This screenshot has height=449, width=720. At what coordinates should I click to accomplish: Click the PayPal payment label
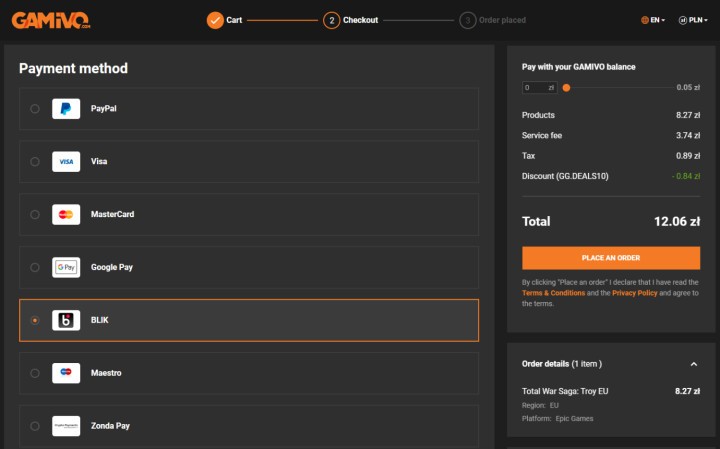103,109
